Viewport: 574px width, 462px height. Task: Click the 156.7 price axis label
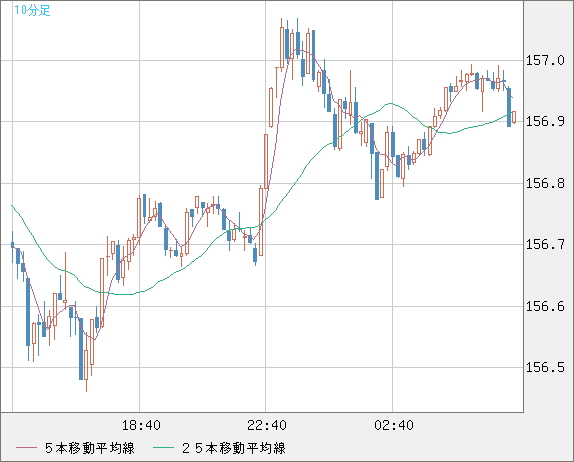click(545, 244)
